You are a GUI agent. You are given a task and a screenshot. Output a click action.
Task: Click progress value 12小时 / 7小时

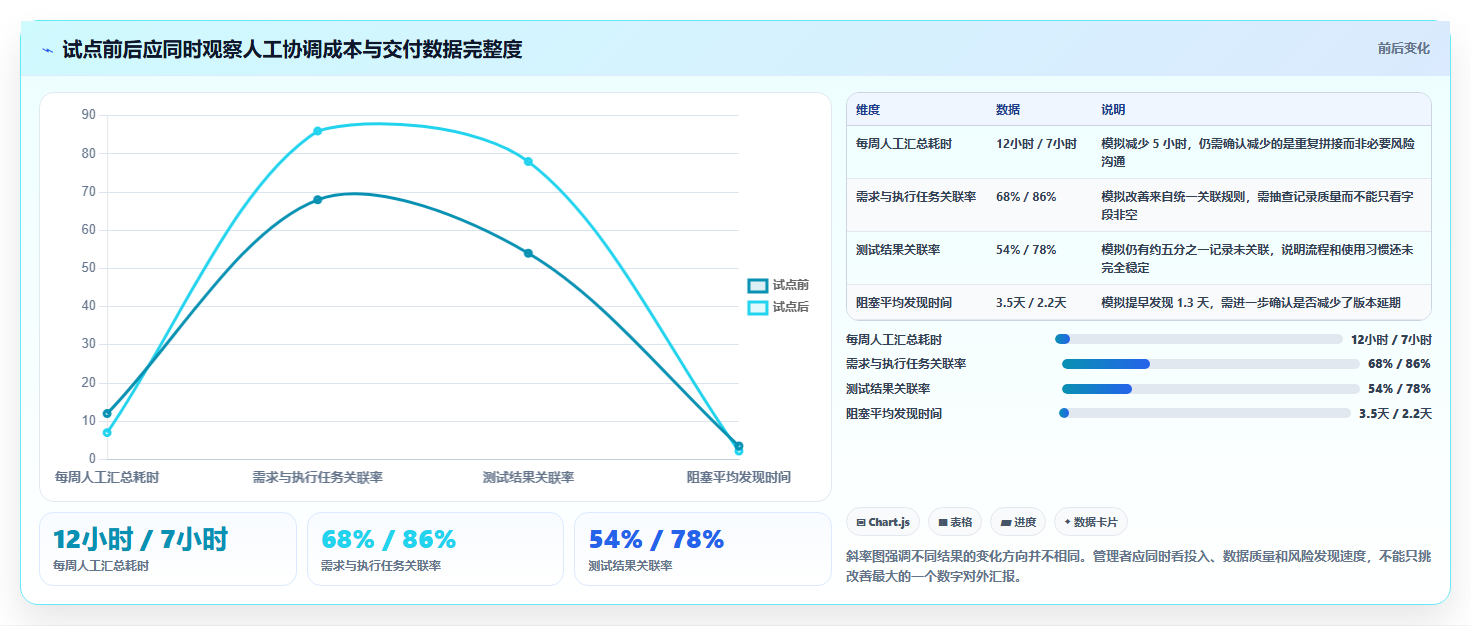point(1391,340)
